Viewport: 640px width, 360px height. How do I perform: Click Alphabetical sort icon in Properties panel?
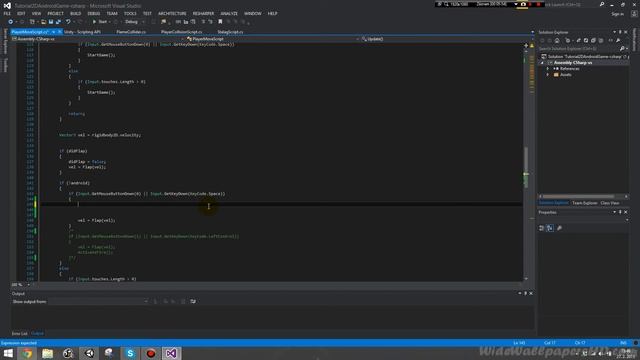(550, 228)
